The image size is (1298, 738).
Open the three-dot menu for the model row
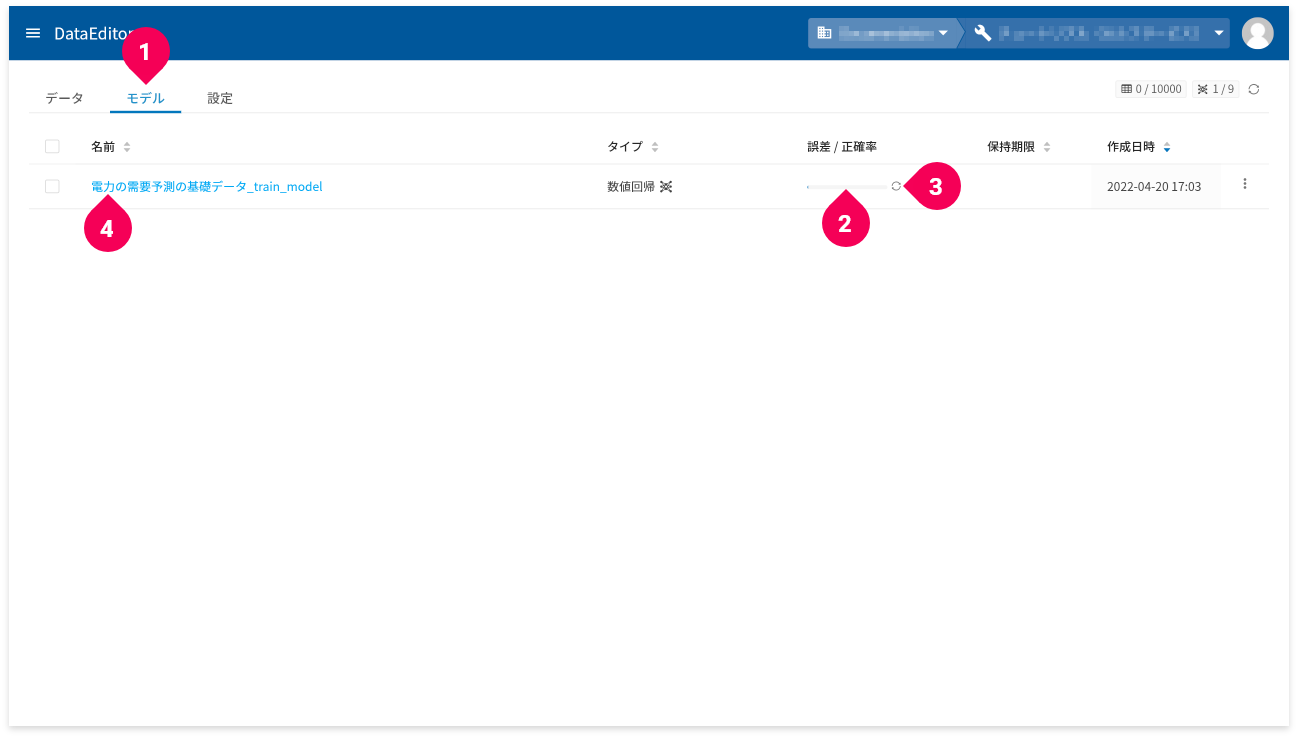point(1245,184)
